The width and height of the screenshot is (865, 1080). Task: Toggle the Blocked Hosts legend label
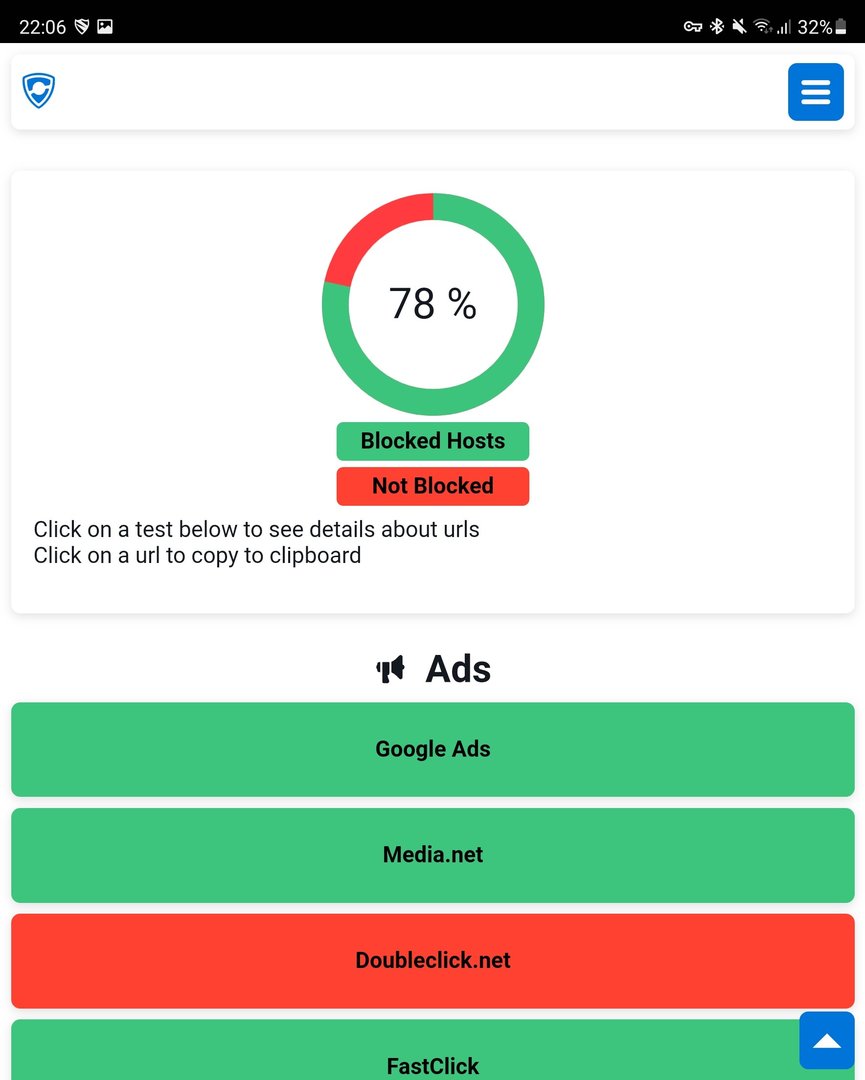click(432, 441)
